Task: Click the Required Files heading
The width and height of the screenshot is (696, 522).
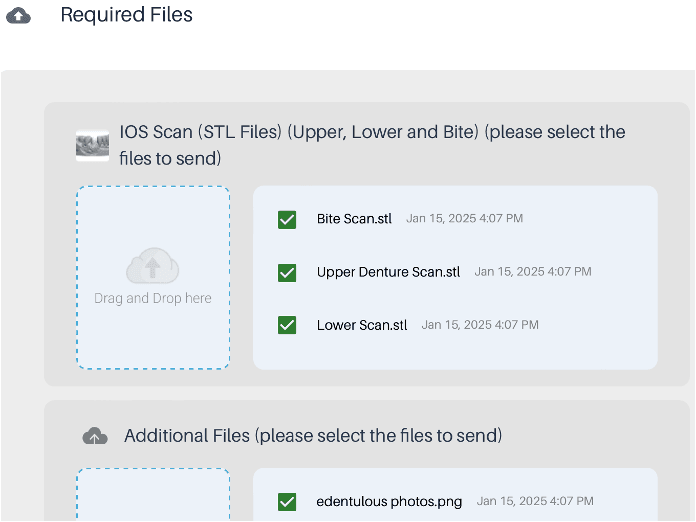Action: click(127, 15)
